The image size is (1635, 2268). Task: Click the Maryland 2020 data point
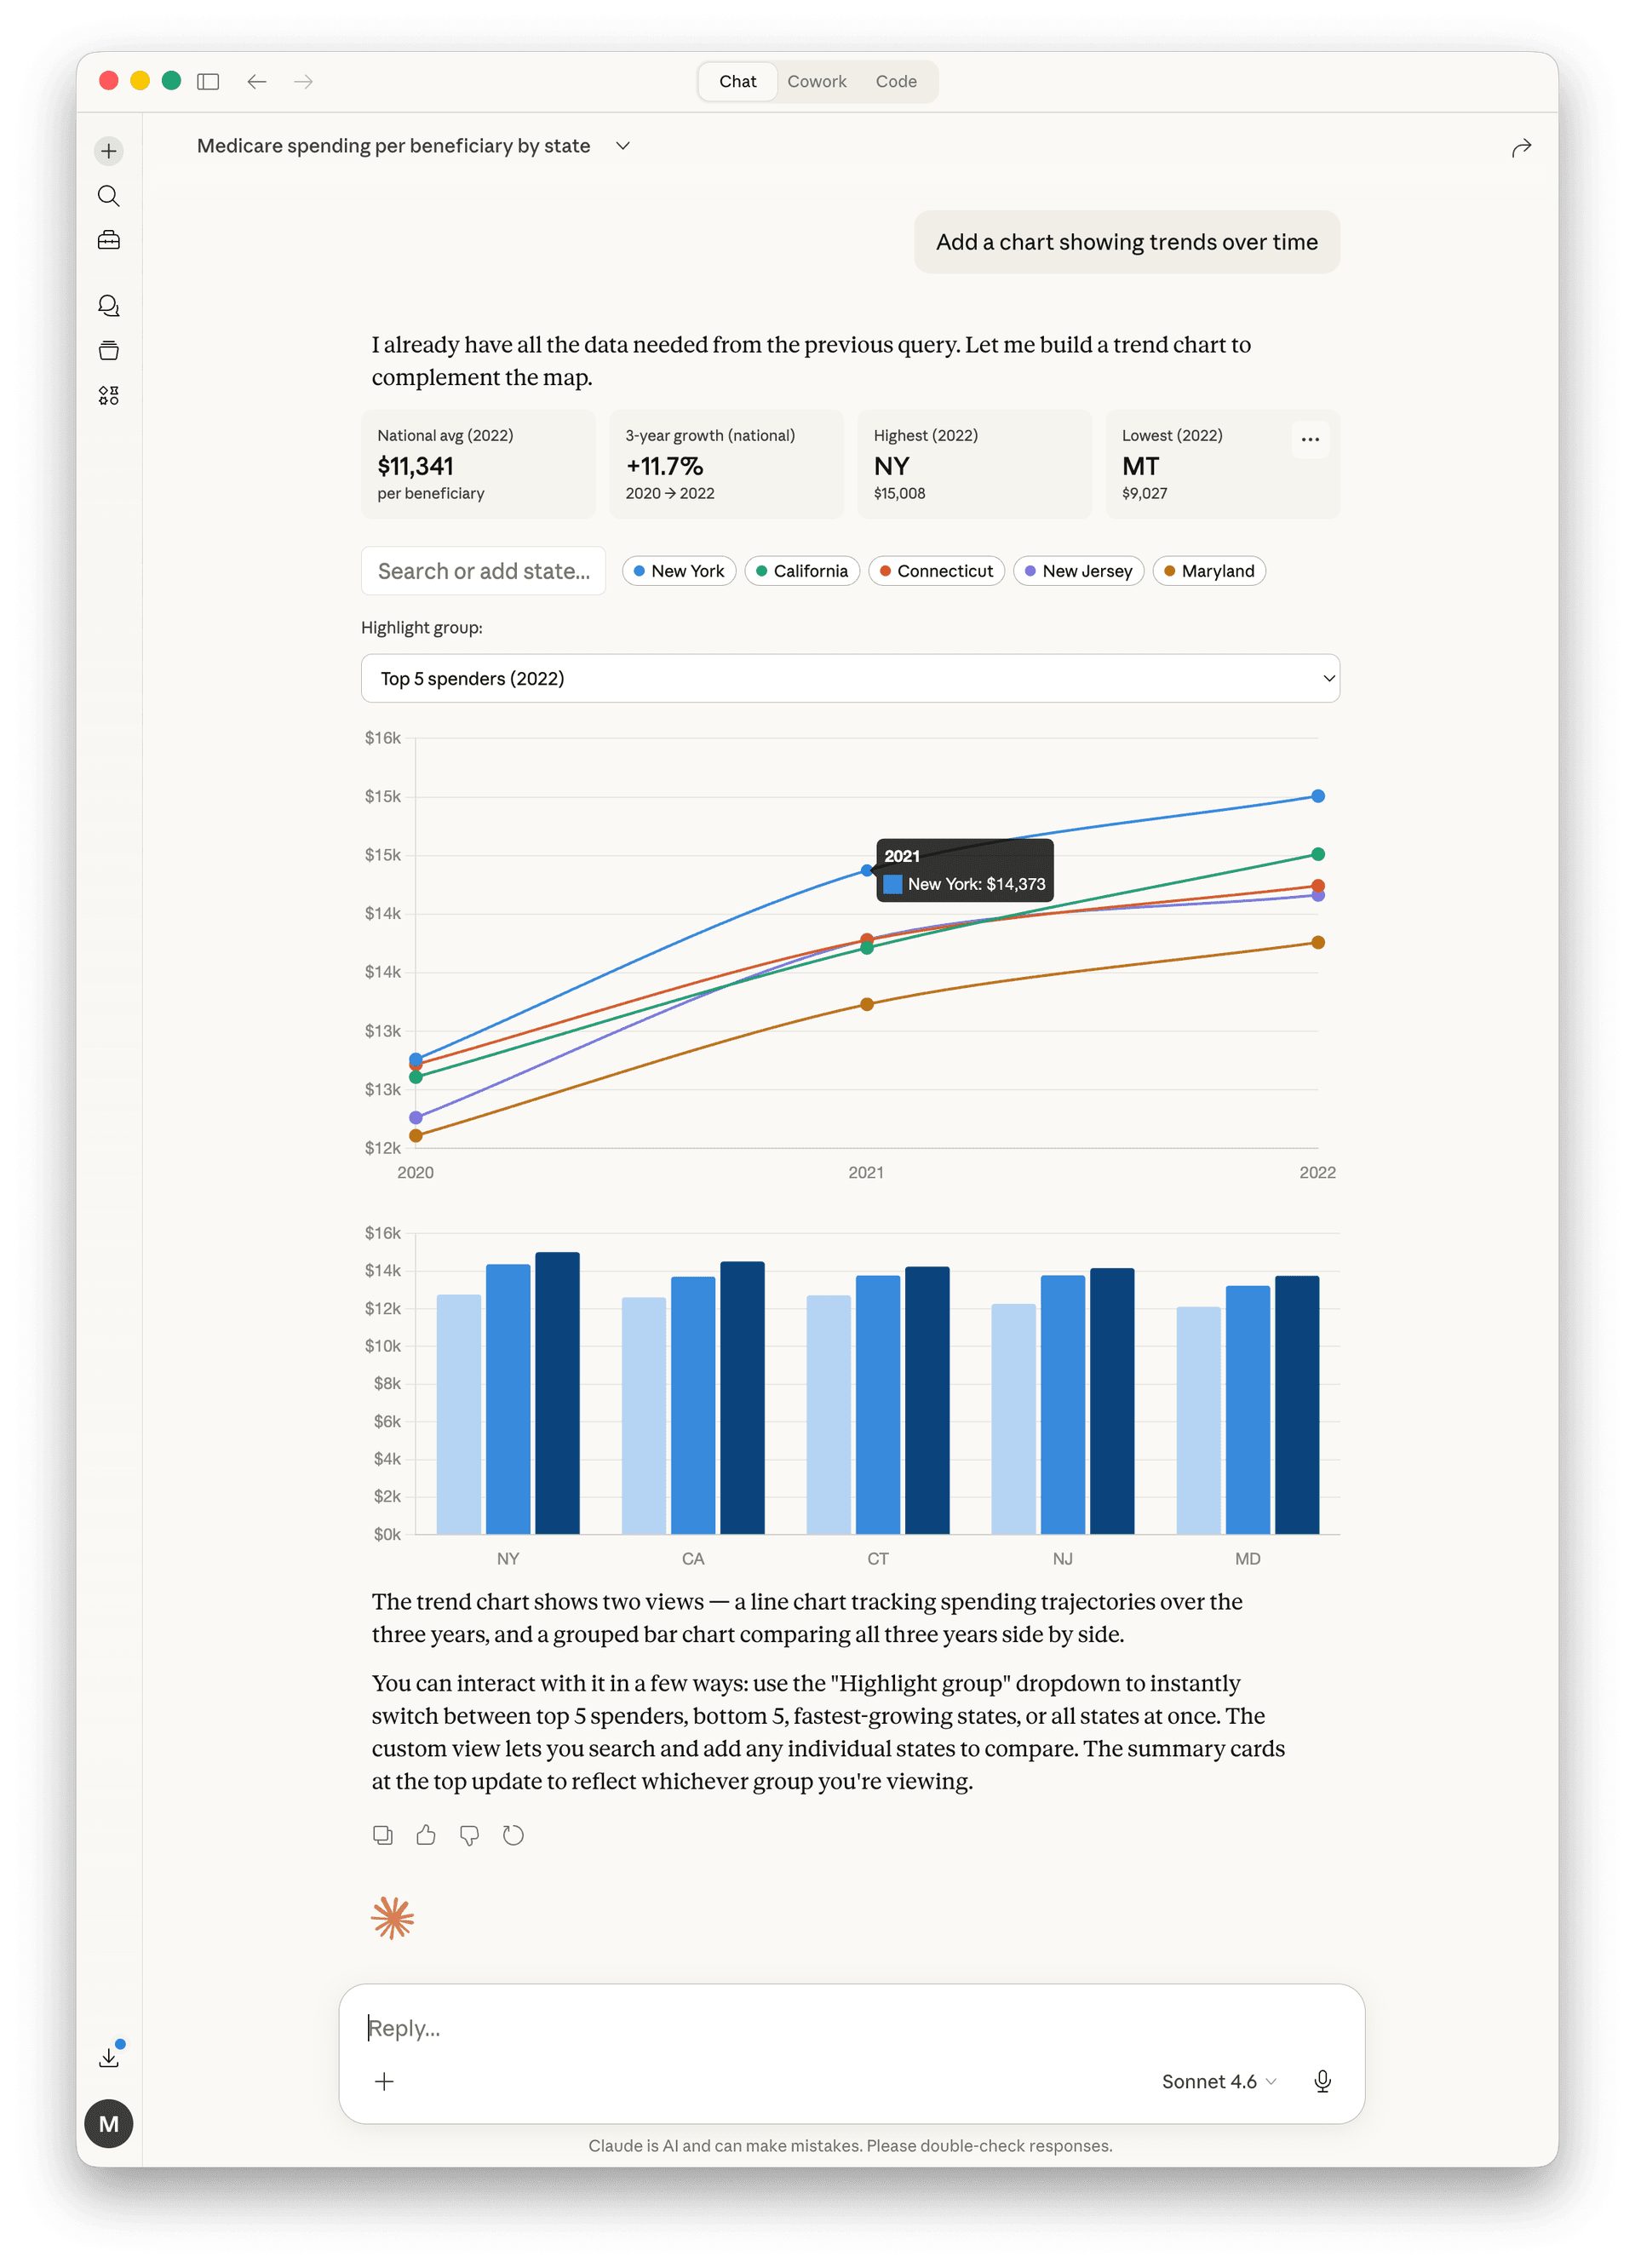tap(416, 1135)
